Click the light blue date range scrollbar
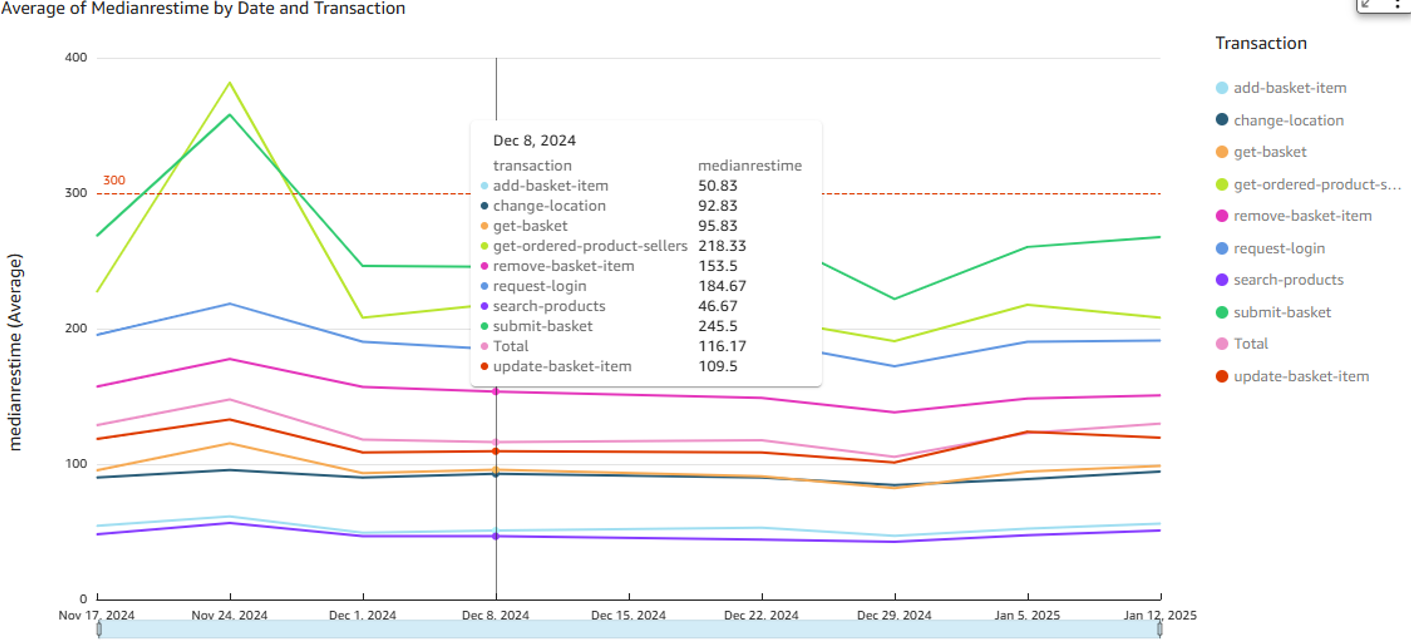 (x=630, y=630)
